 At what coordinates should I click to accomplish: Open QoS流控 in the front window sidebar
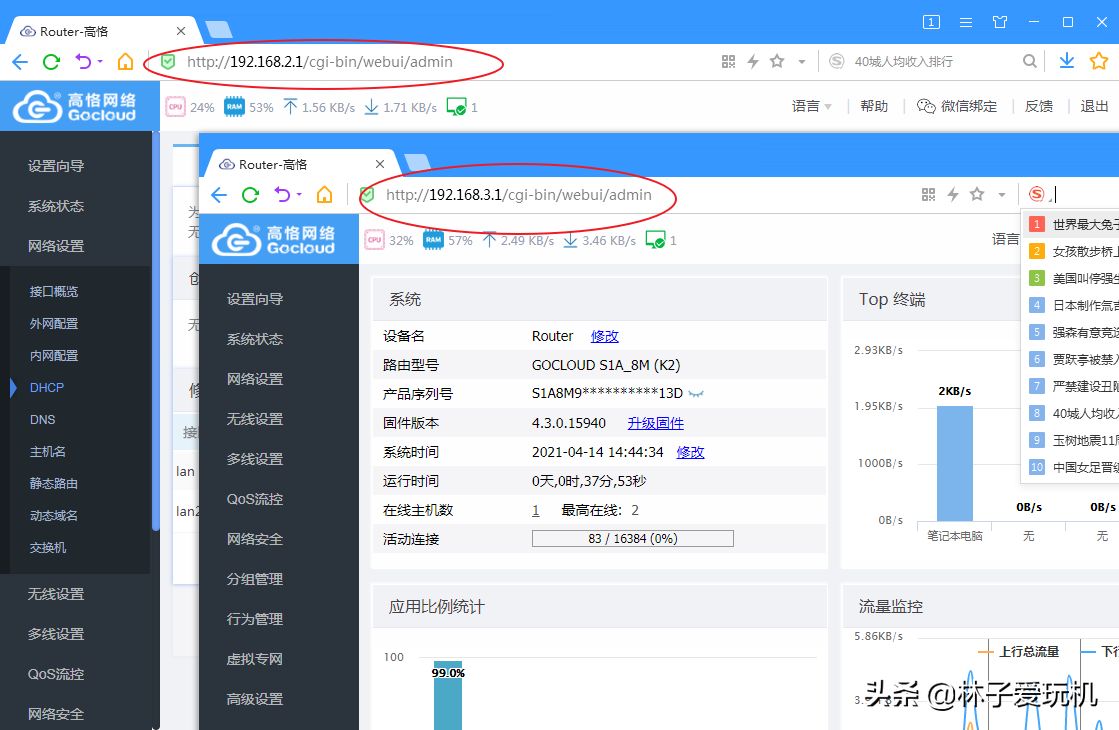(x=255, y=499)
